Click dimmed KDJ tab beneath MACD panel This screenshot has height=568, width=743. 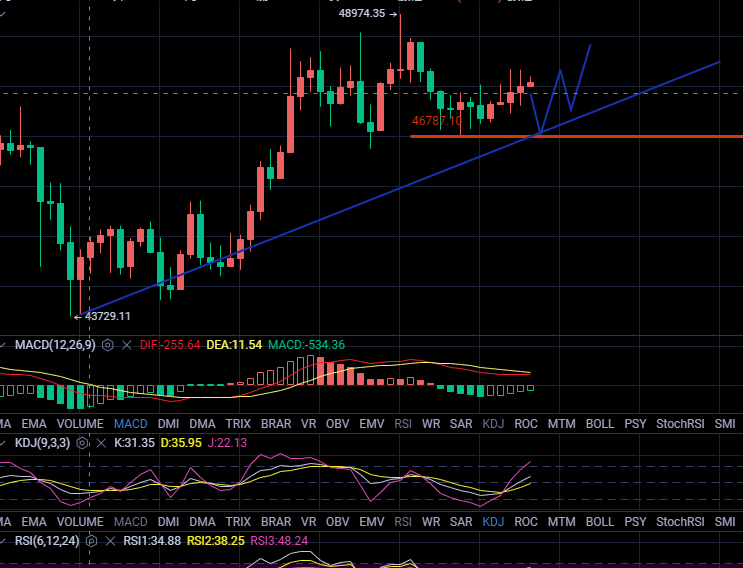coord(493,424)
